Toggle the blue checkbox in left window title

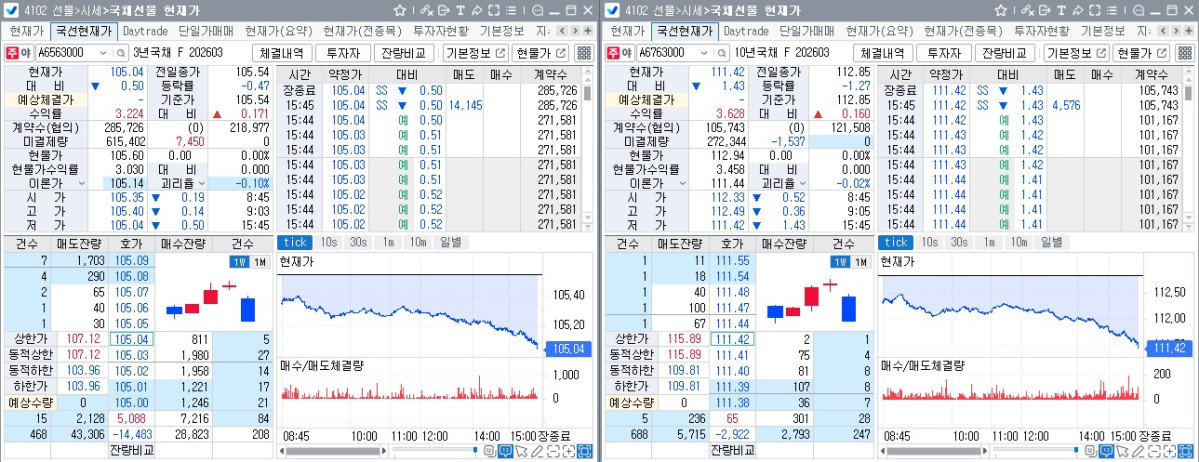click(x=12, y=11)
